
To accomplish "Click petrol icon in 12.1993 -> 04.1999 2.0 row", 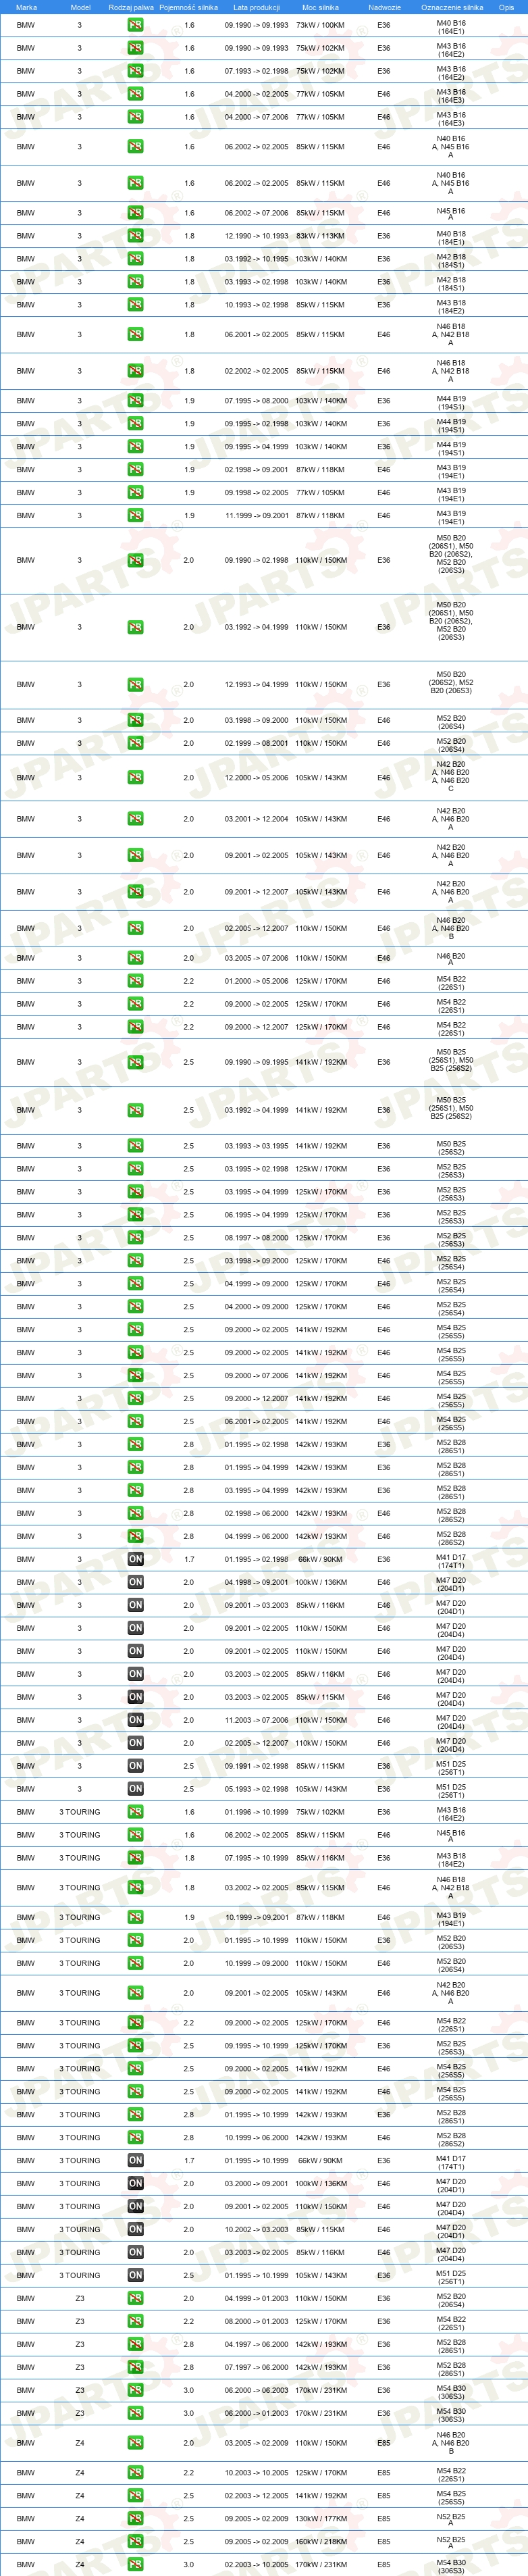I will pos(135,685).
